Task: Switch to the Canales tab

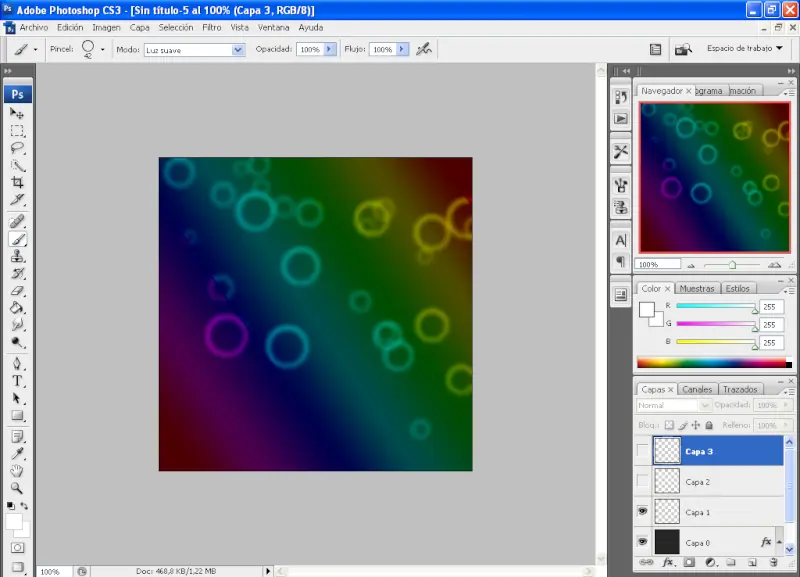Action: pos(697,389)
